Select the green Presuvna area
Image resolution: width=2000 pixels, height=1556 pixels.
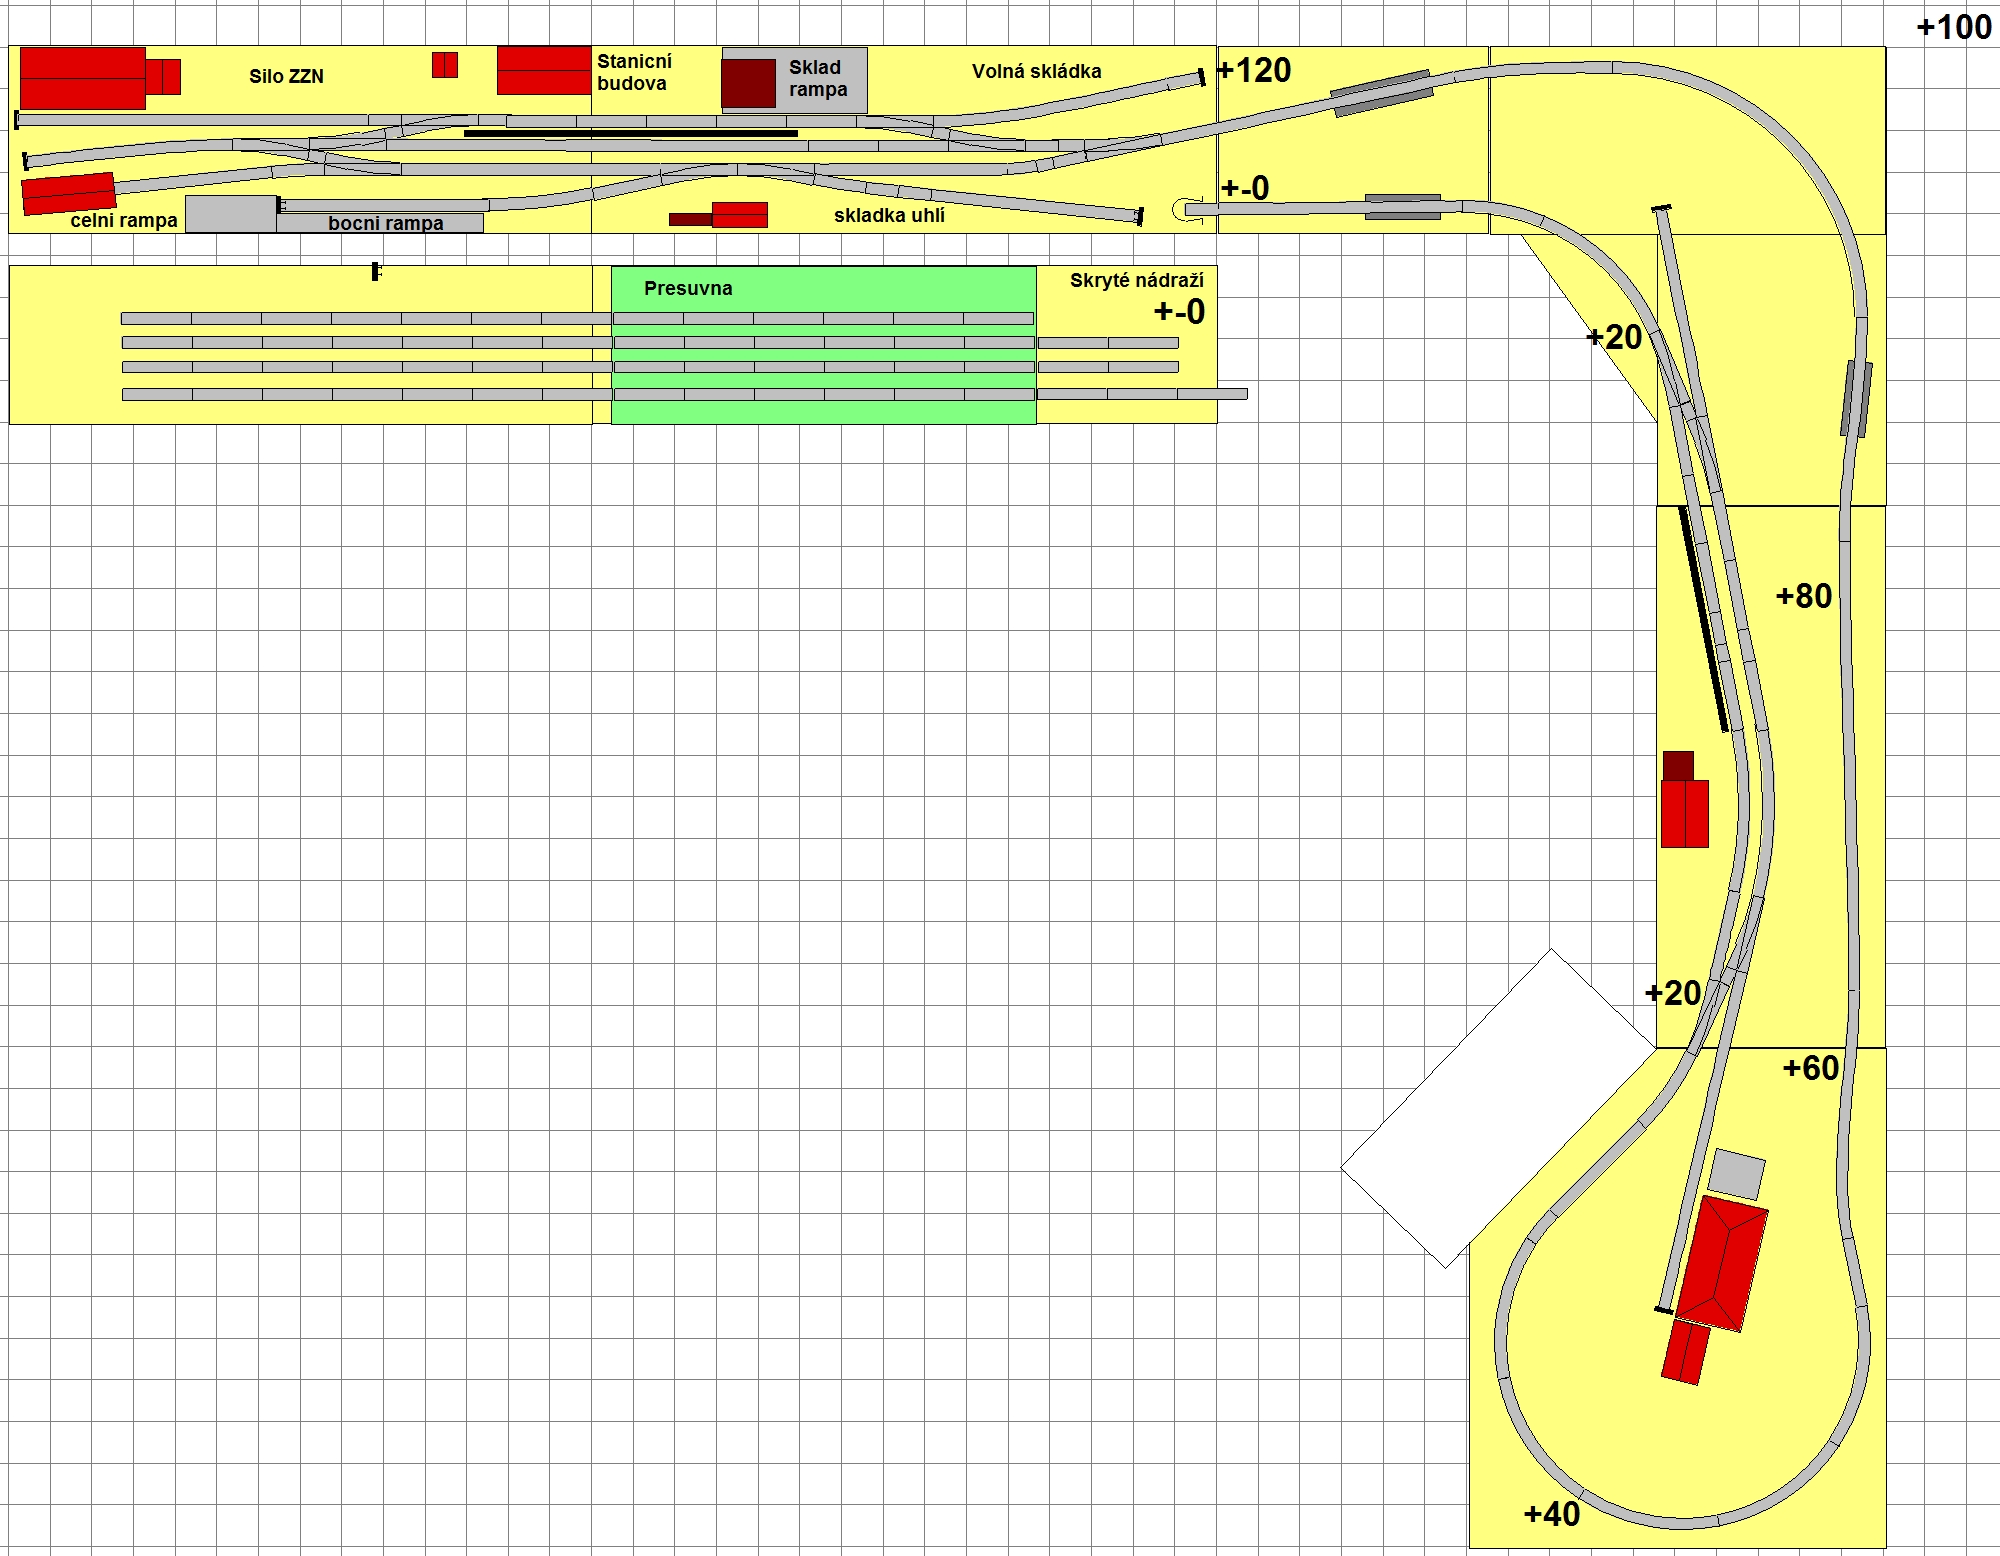pos(823,345)
